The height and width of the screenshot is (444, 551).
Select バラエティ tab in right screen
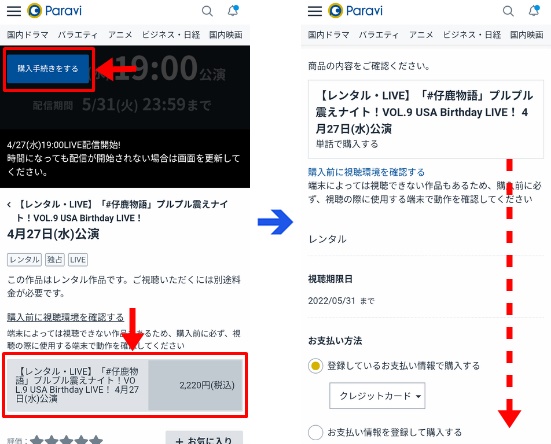click(x=378, y=35)
